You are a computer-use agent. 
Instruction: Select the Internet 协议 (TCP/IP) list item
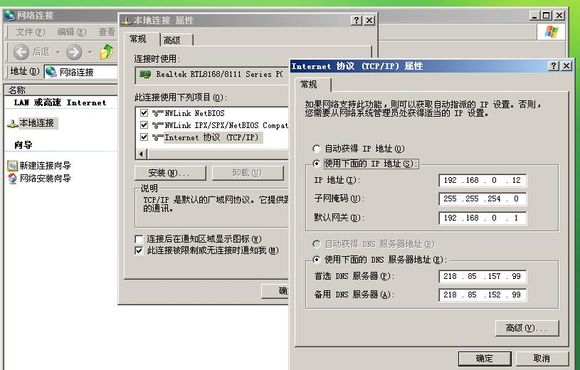212,138
